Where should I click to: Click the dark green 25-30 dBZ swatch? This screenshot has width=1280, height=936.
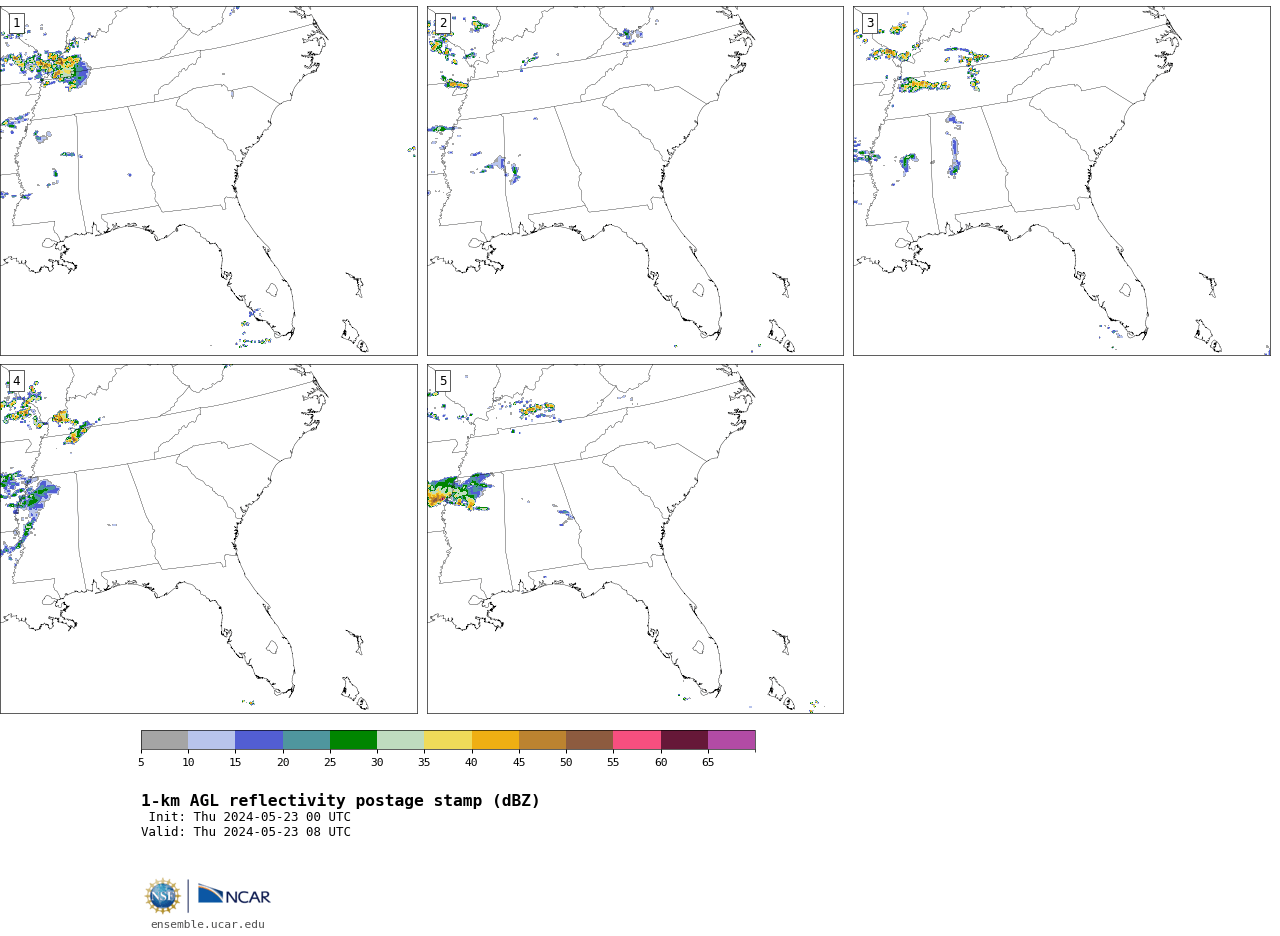pos(353,740)
